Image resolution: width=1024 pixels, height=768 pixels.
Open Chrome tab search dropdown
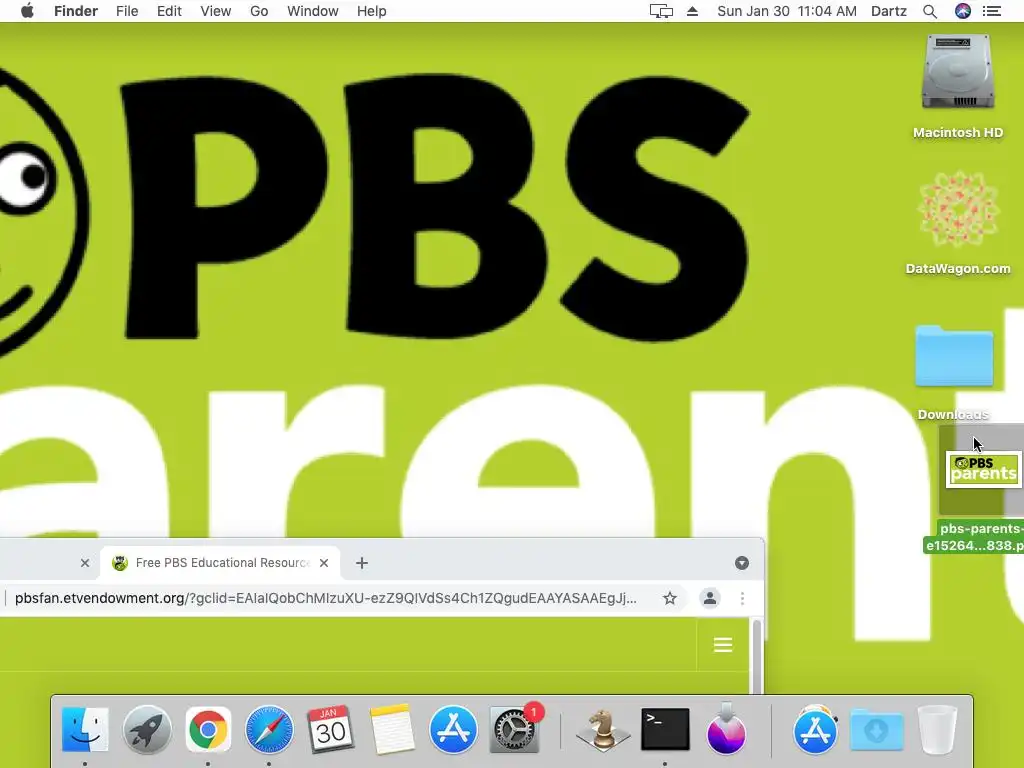742,563
